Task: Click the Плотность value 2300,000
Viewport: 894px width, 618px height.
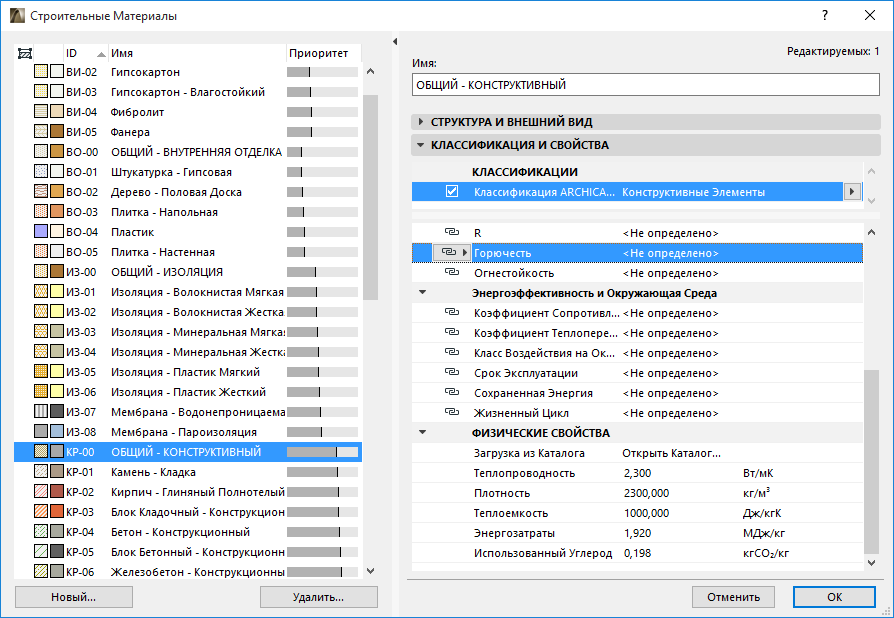Action: point(647,493)
